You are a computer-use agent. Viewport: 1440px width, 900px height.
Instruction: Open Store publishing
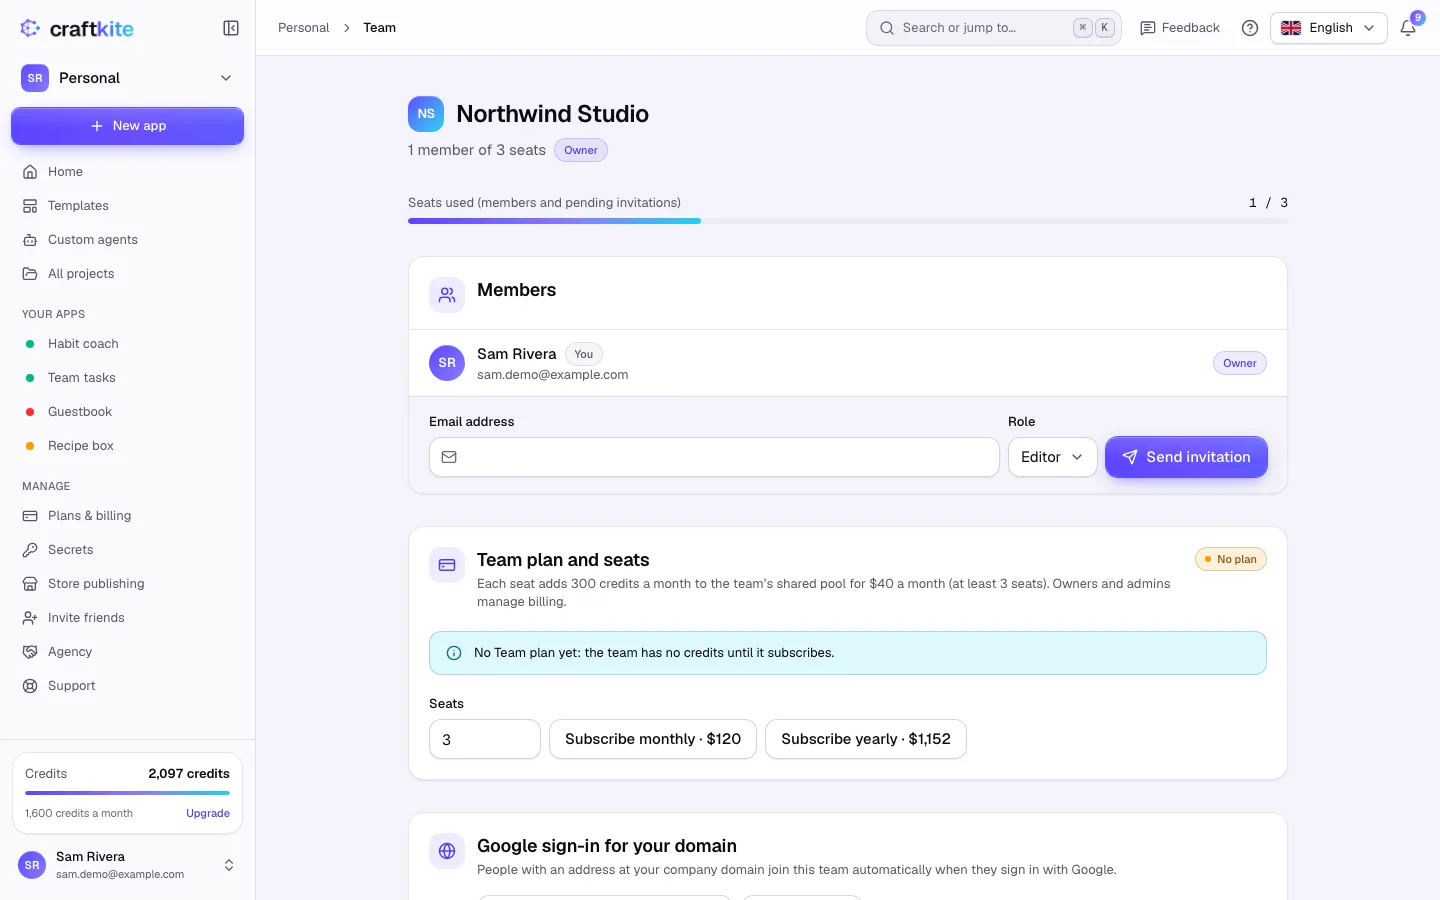click(x=127, y=584)
